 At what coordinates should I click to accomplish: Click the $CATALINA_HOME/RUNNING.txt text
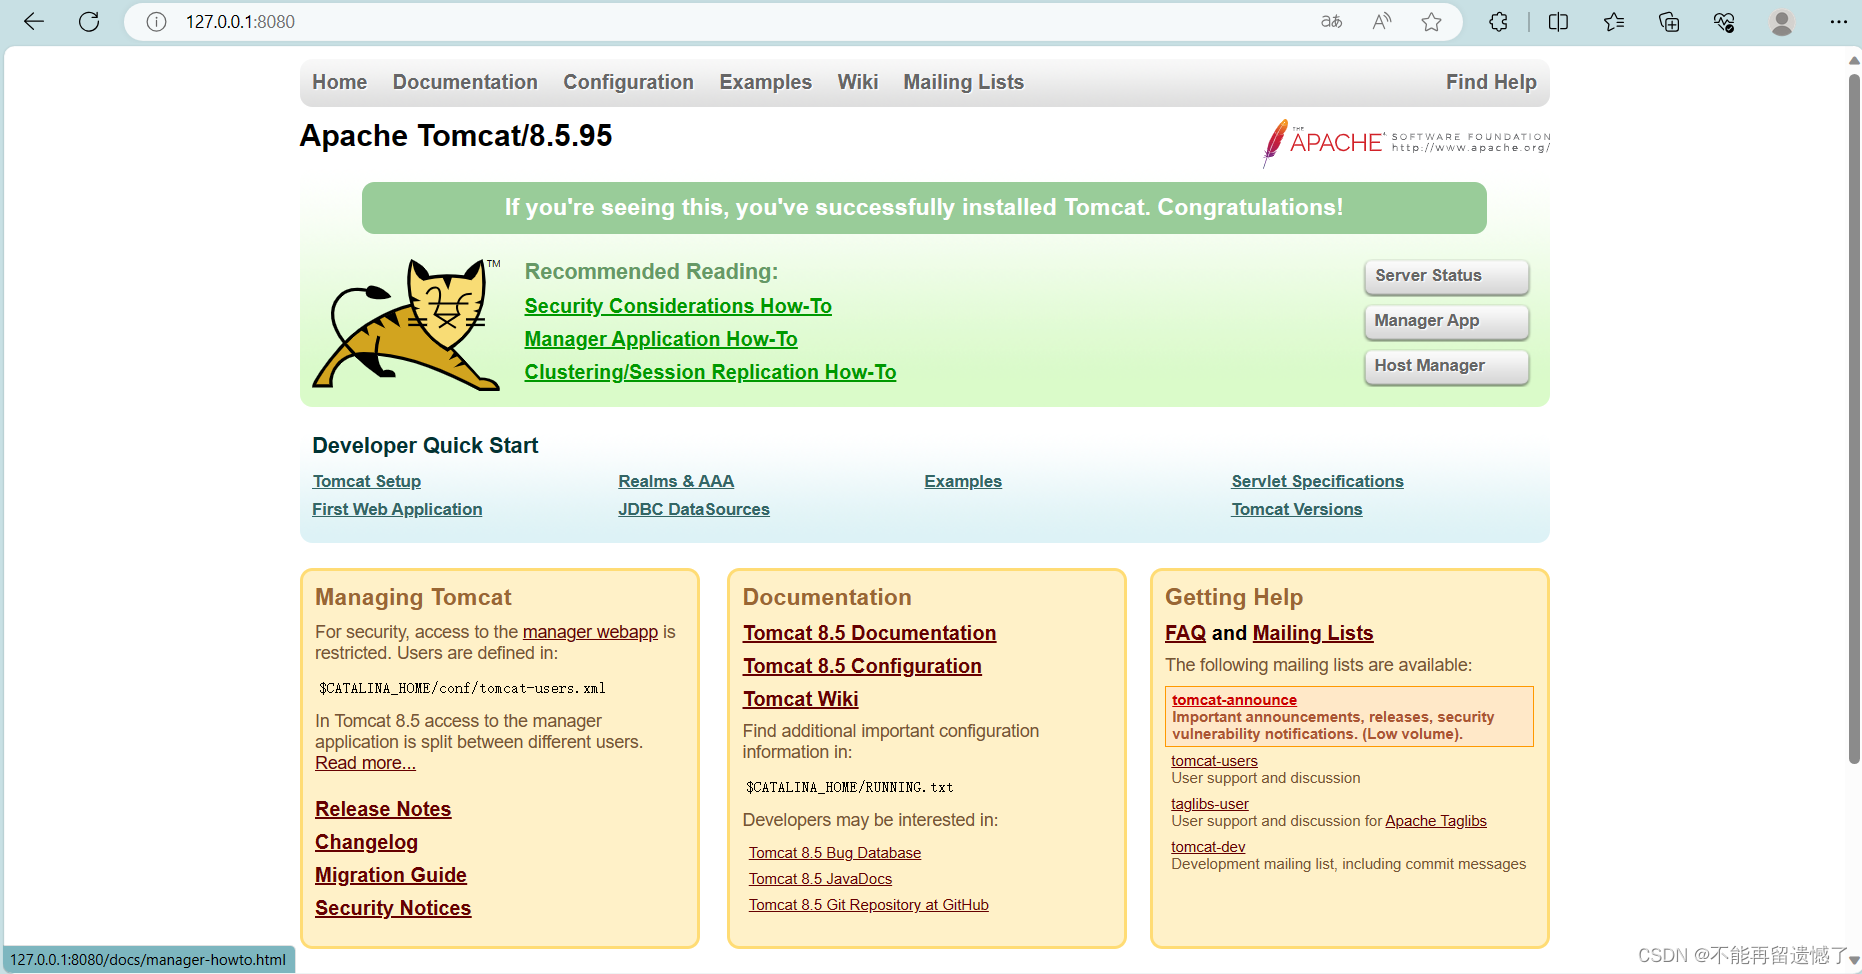[850, 787]
